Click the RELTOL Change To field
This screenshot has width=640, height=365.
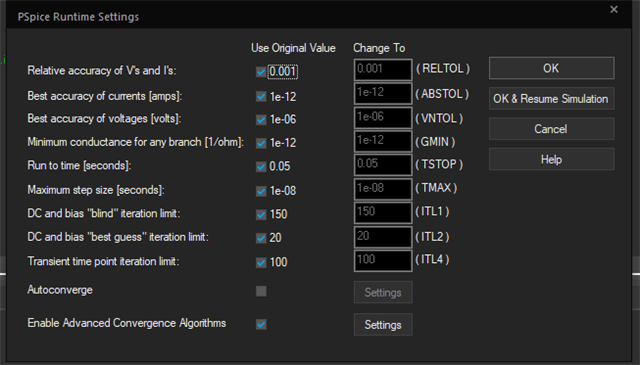tap(383, 69)
